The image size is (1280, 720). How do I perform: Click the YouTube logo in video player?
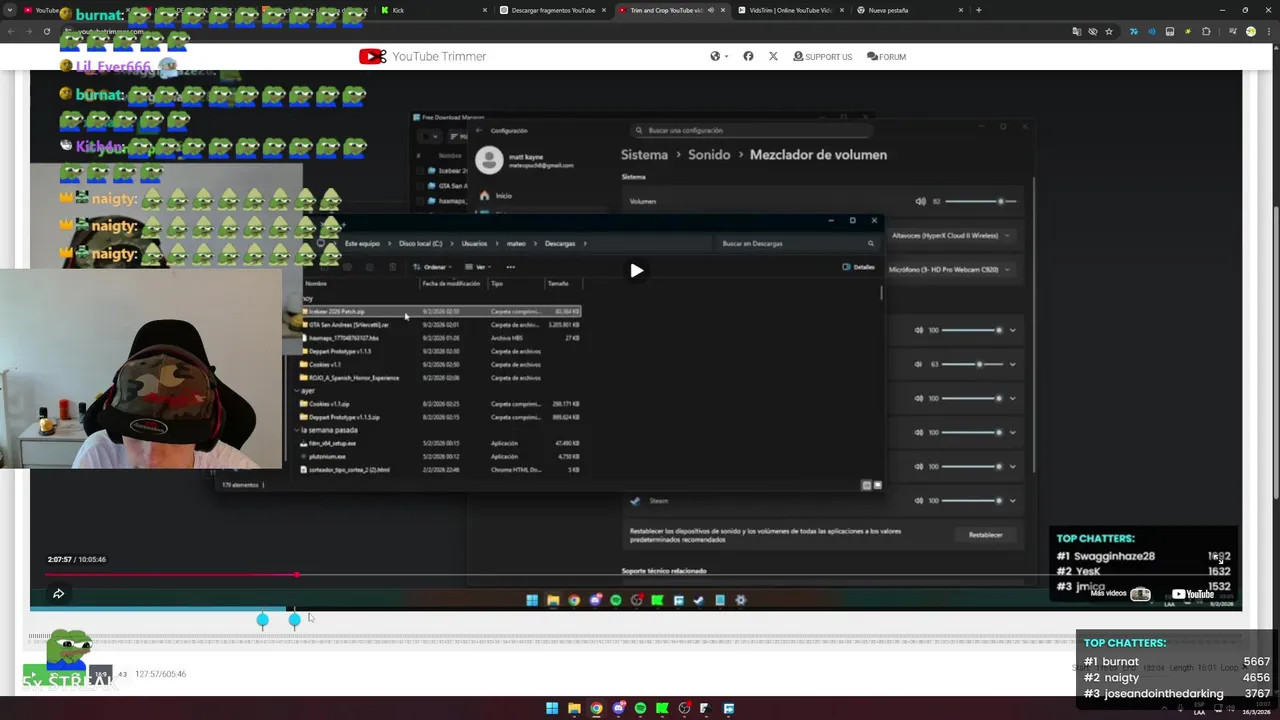[x=1192, y=594]
